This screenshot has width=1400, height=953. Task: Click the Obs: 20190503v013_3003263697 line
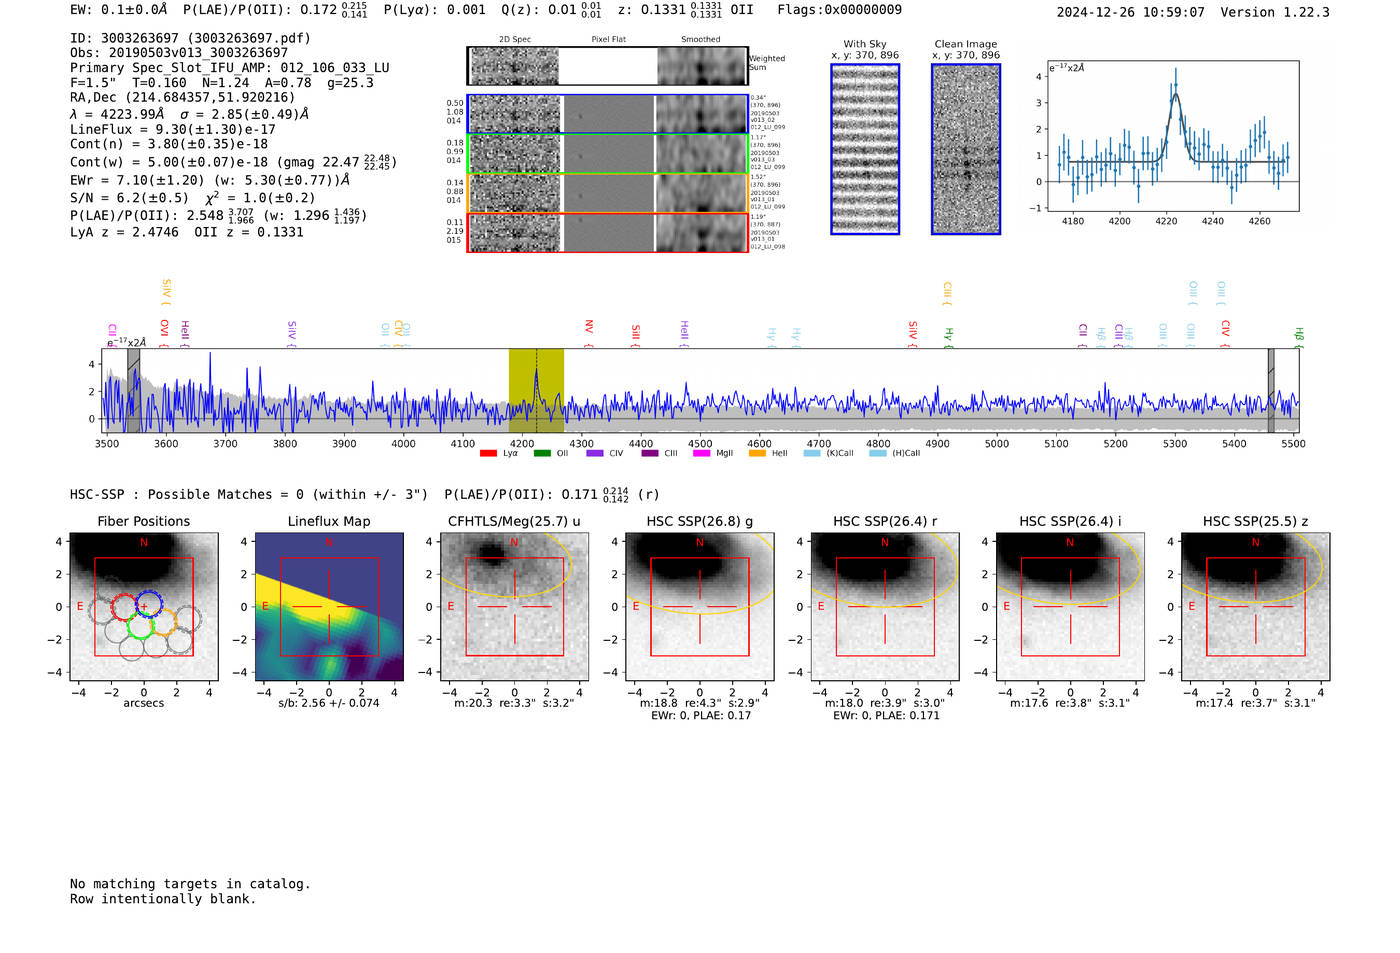click(179, 53)
